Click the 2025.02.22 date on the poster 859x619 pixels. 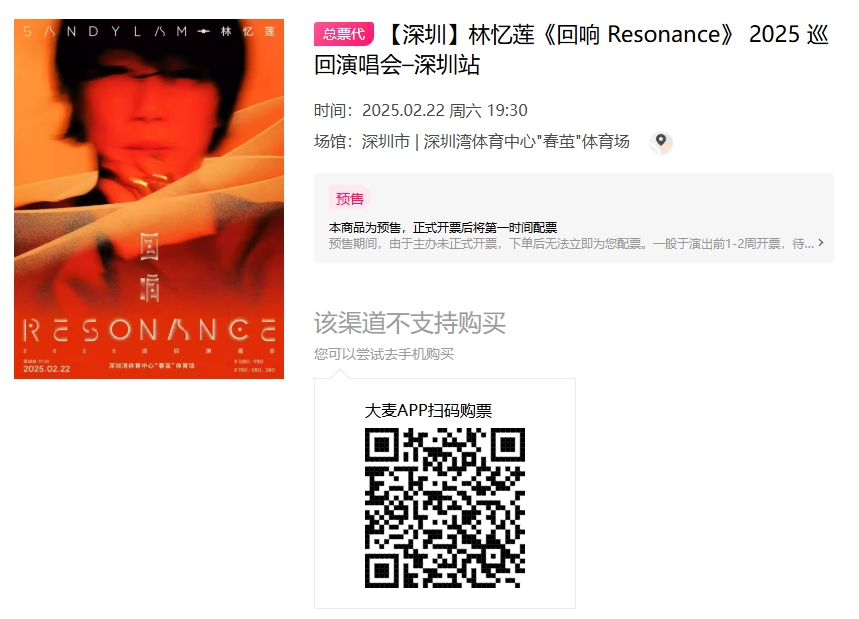coord(47,369)
